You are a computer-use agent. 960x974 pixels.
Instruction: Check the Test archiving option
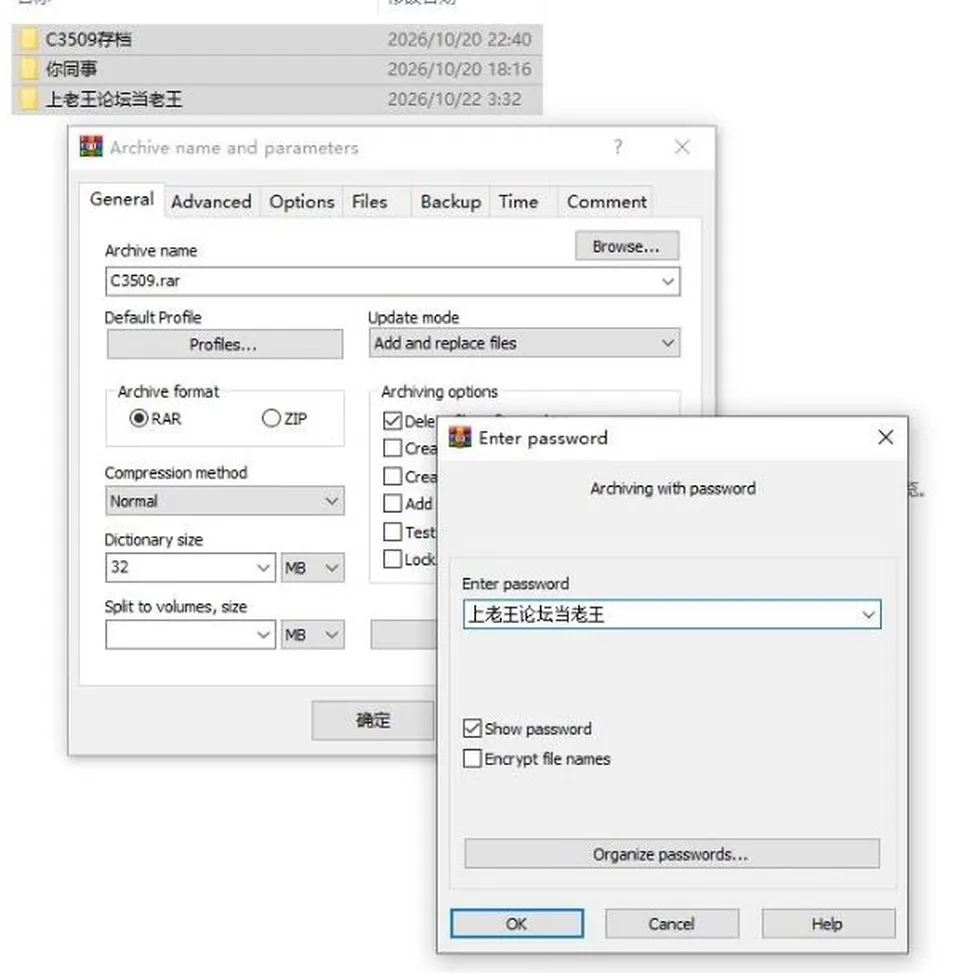coord(393,532)
